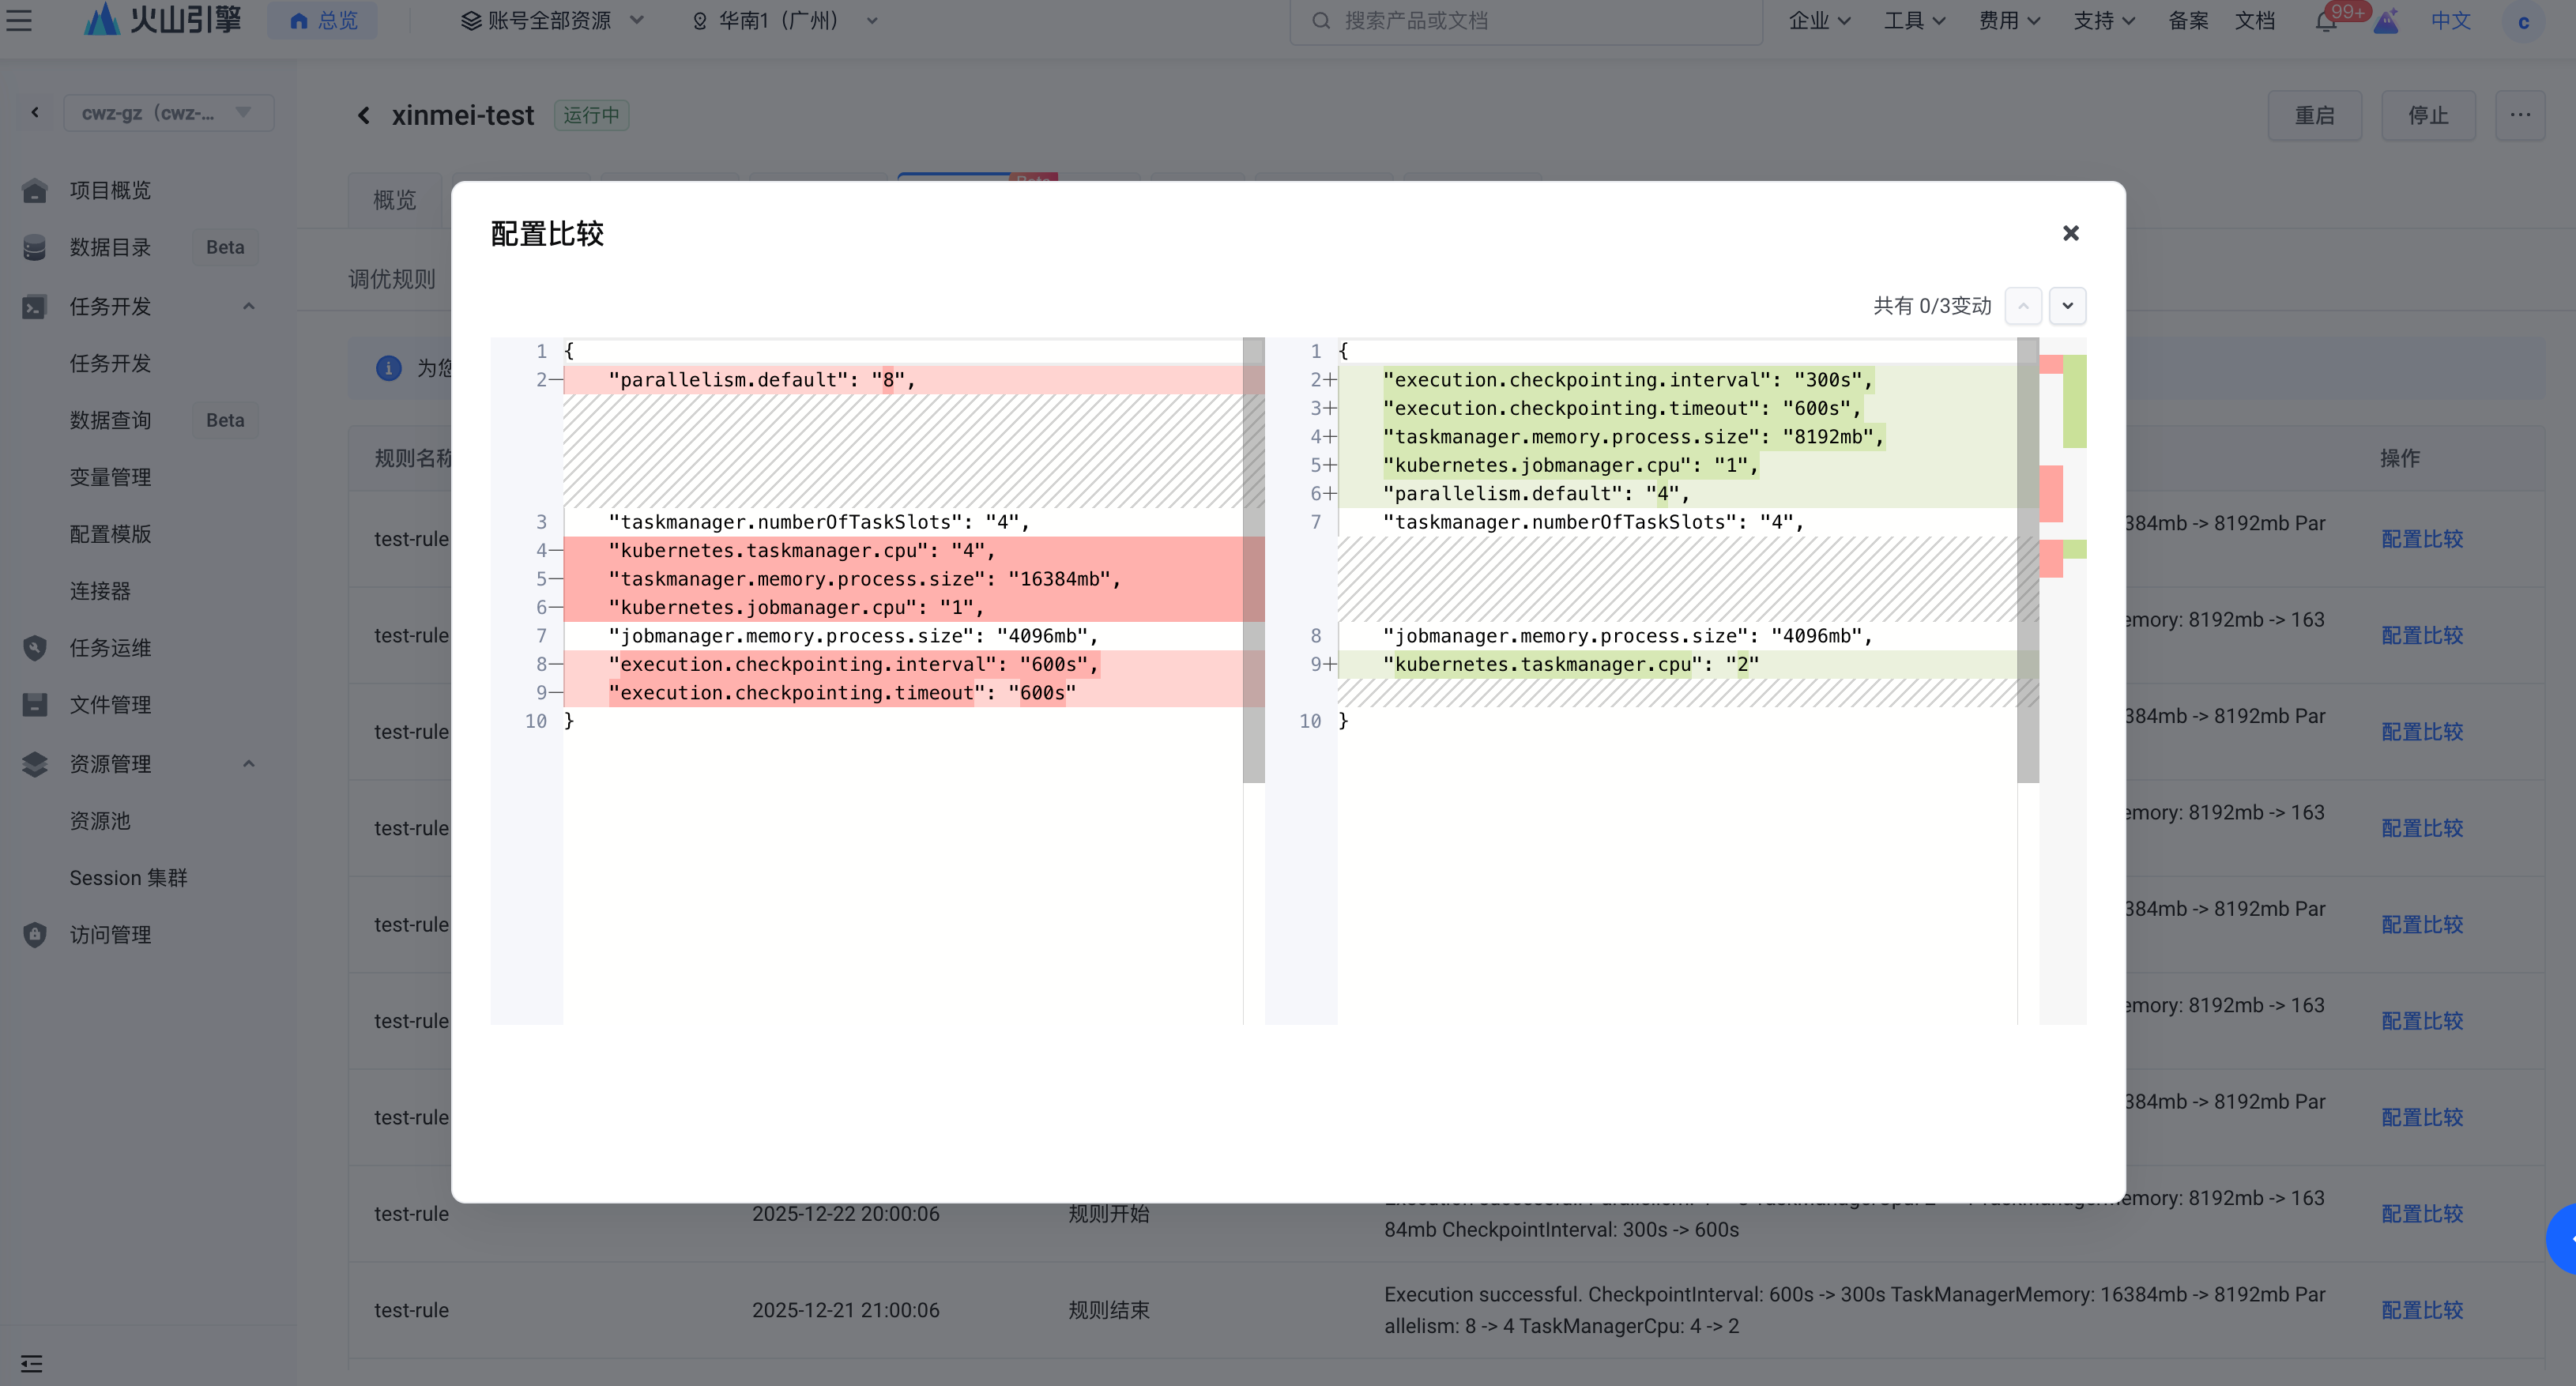Collapse the sidebar with bottom-left icon
2576x1386 pixels.
pyautogui.click(x=31, y=1363)
